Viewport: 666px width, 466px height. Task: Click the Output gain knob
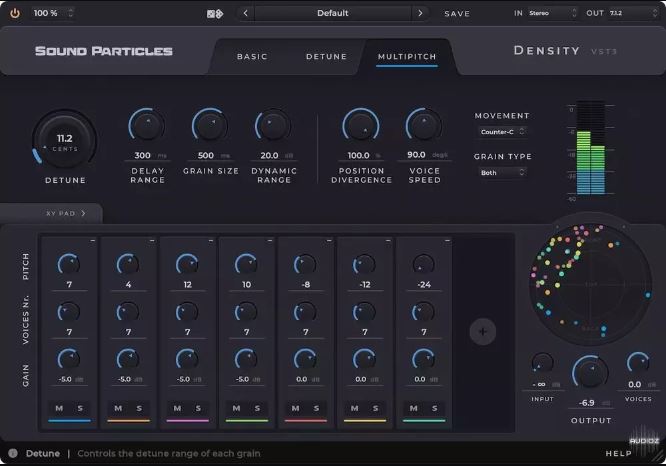coord(590,373)
